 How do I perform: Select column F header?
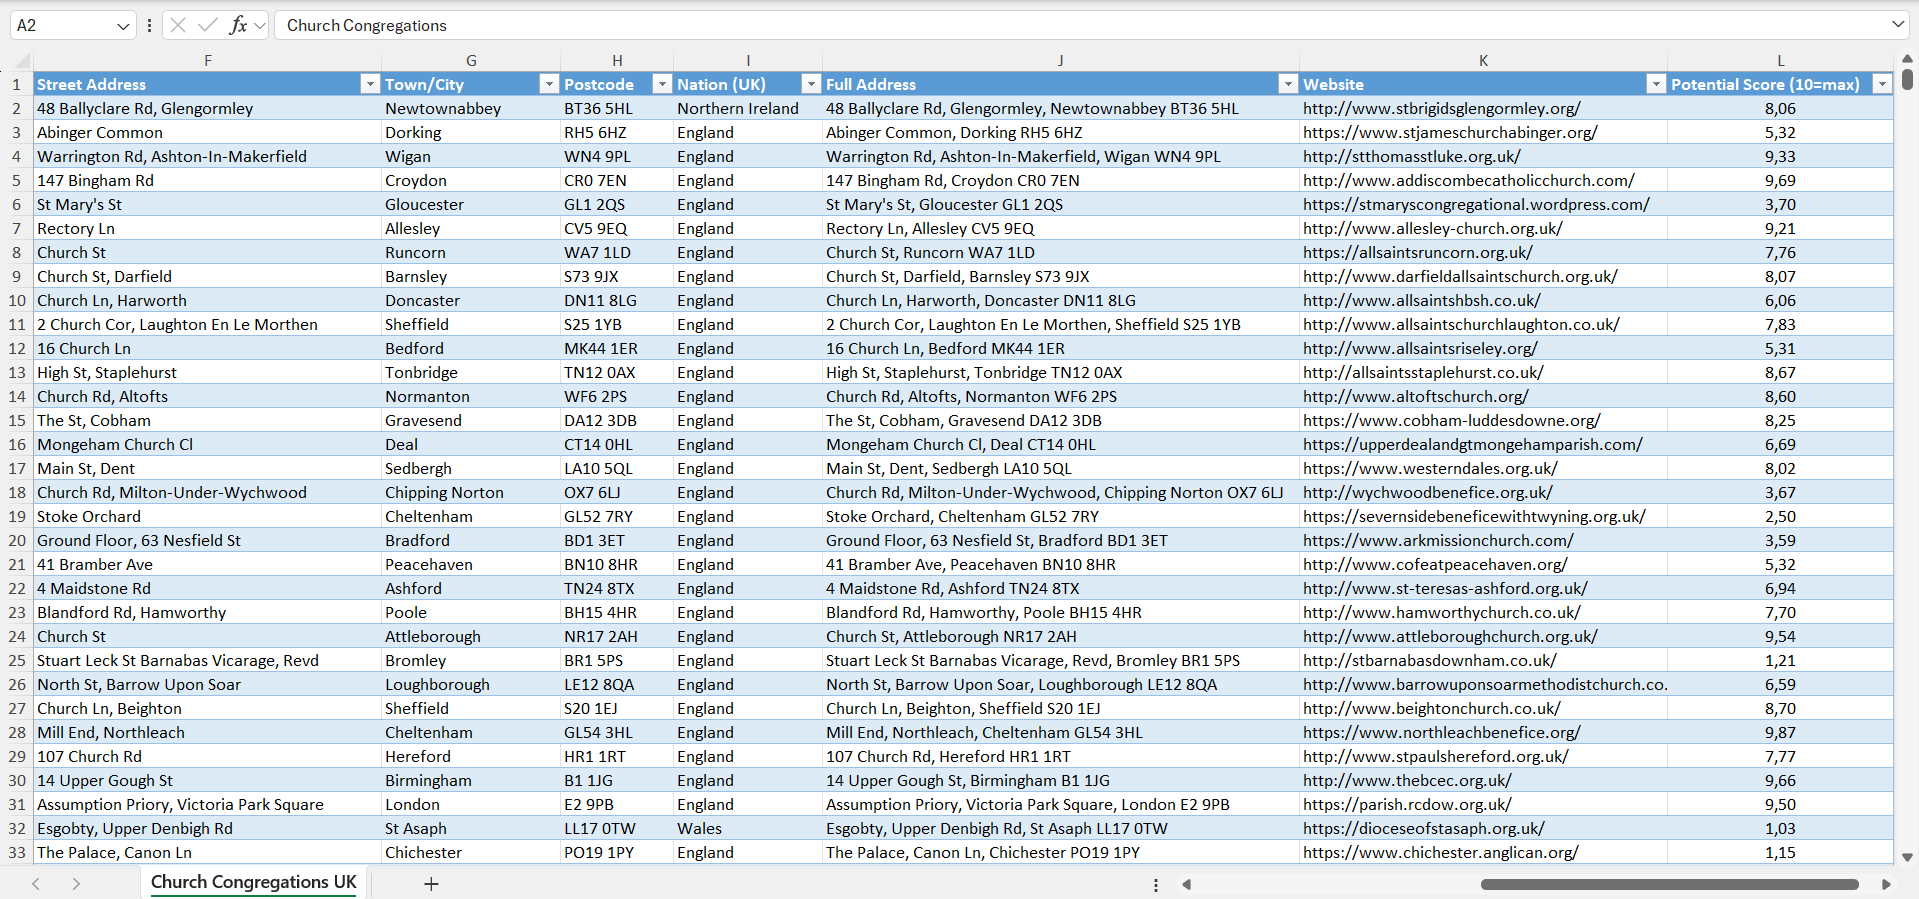208,61
